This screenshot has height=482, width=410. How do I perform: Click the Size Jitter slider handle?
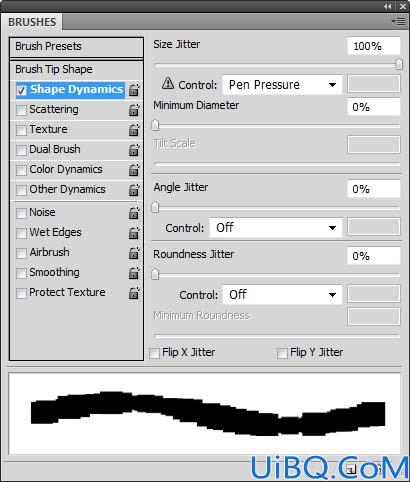coord(399,64)
